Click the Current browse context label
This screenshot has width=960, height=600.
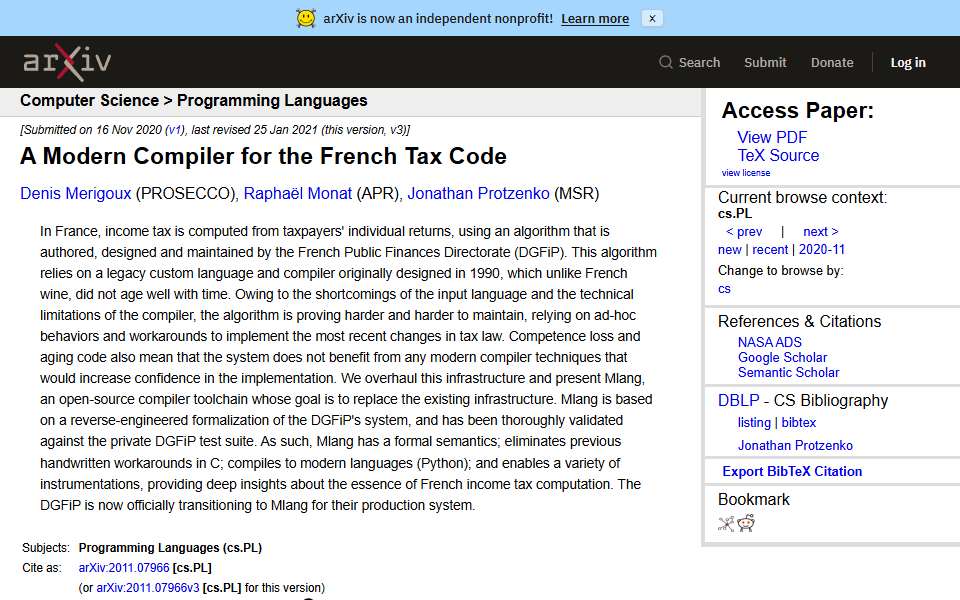802,197
